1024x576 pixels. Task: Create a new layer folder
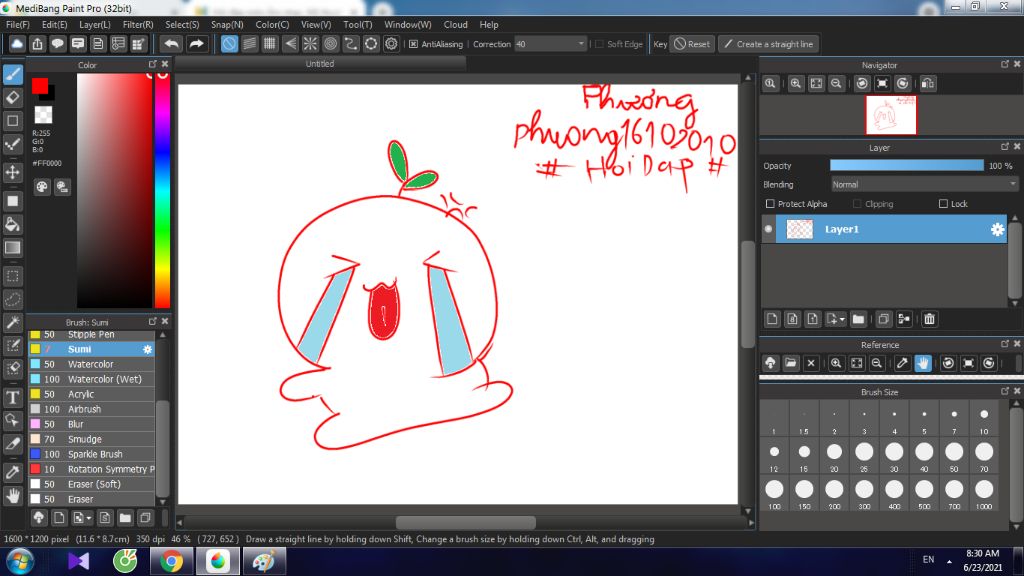[x=858, y=319]
